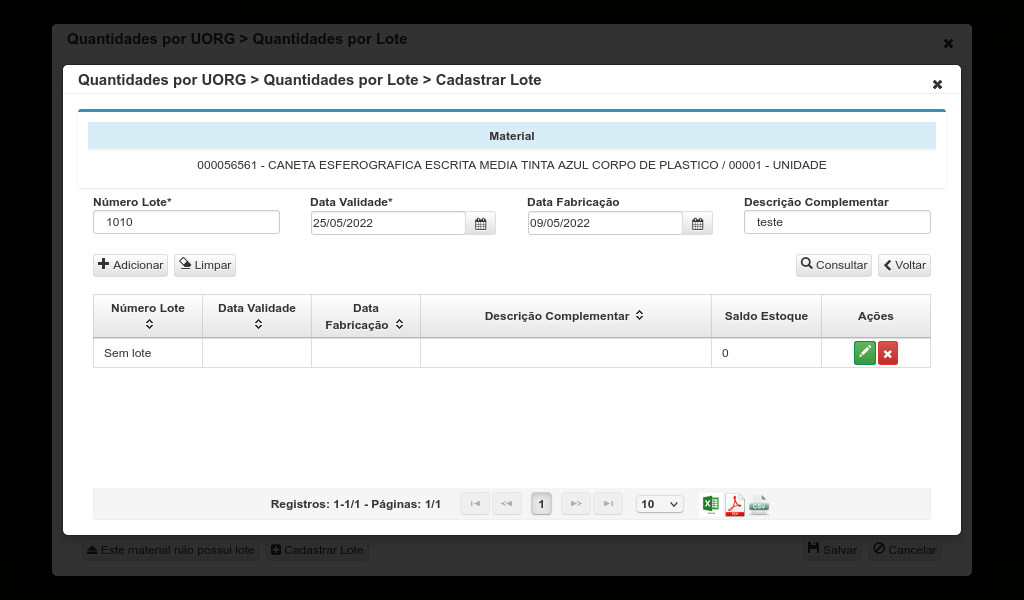This screenshot has height=600, width=1024.
Task: Click red delete icon for Sem lote
Action: [x=888, y=353]
